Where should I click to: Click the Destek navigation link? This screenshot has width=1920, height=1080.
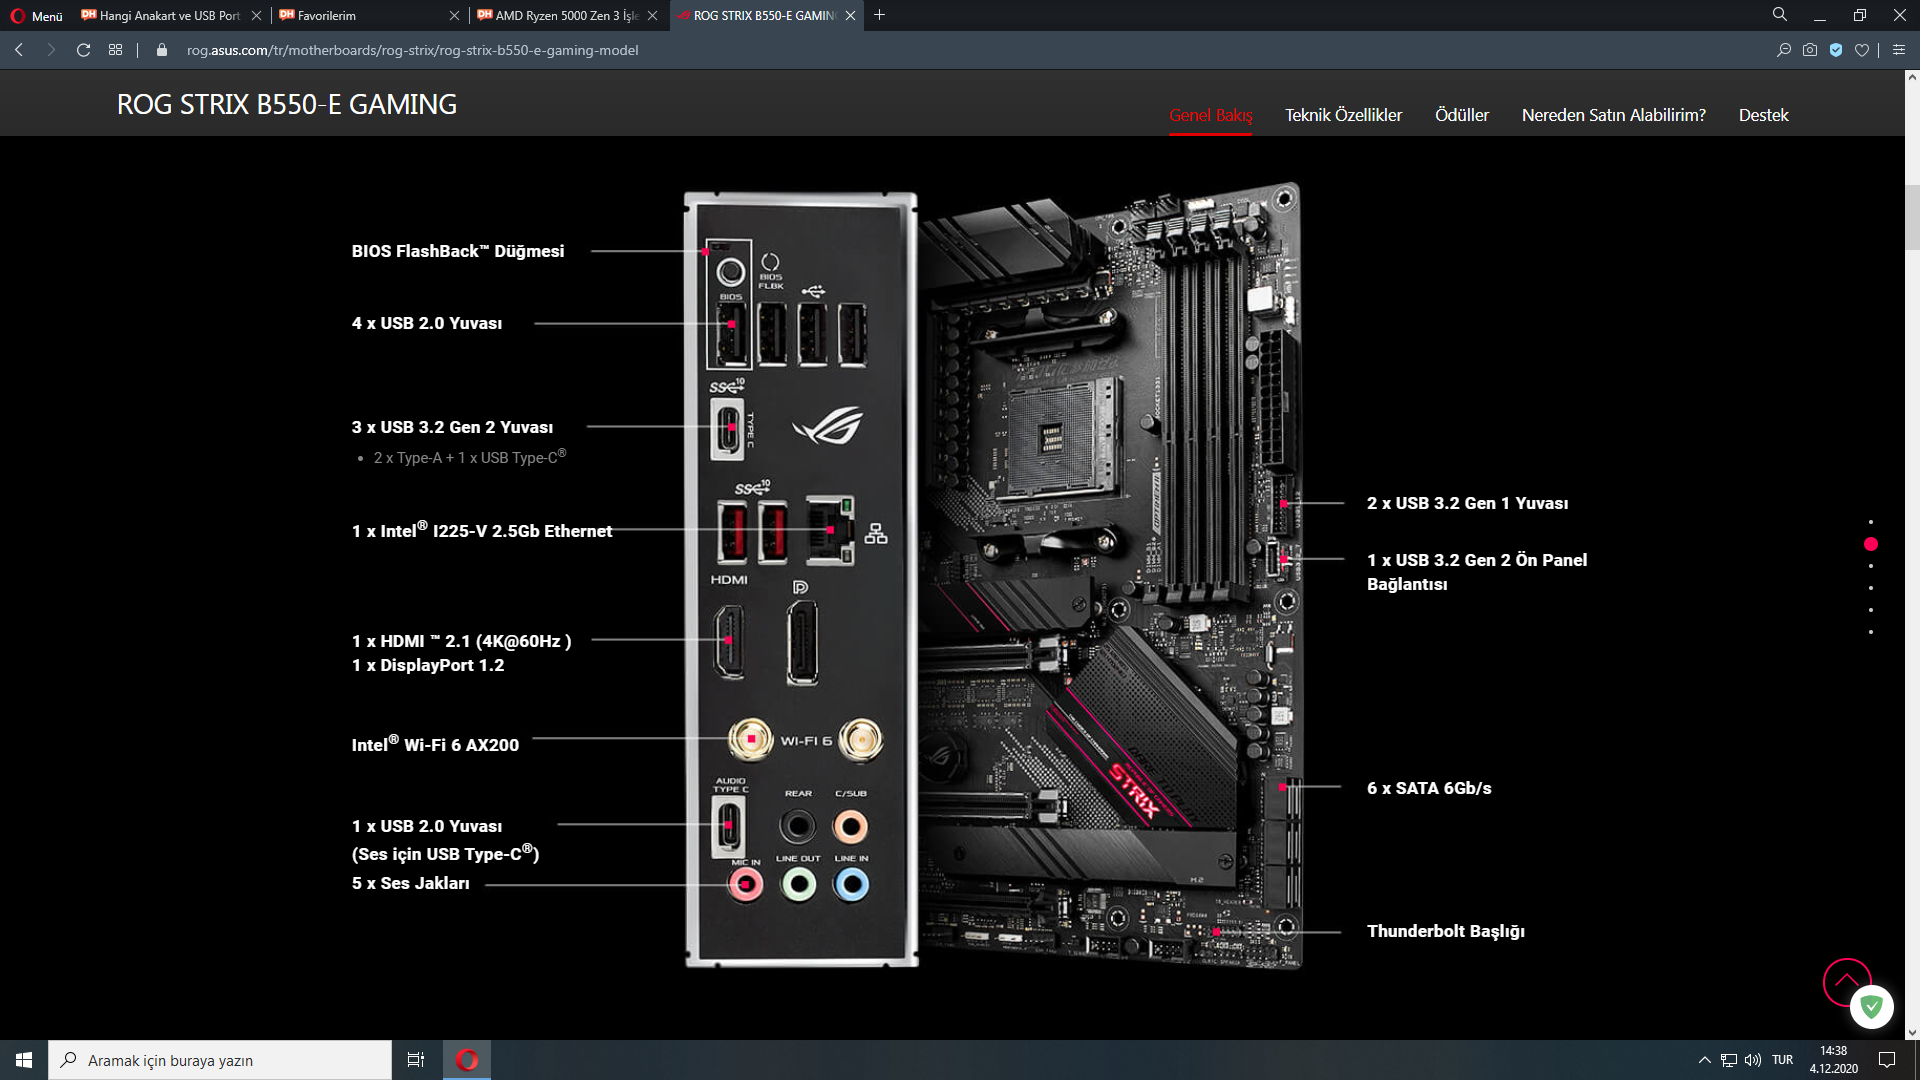click(1763, 115)
